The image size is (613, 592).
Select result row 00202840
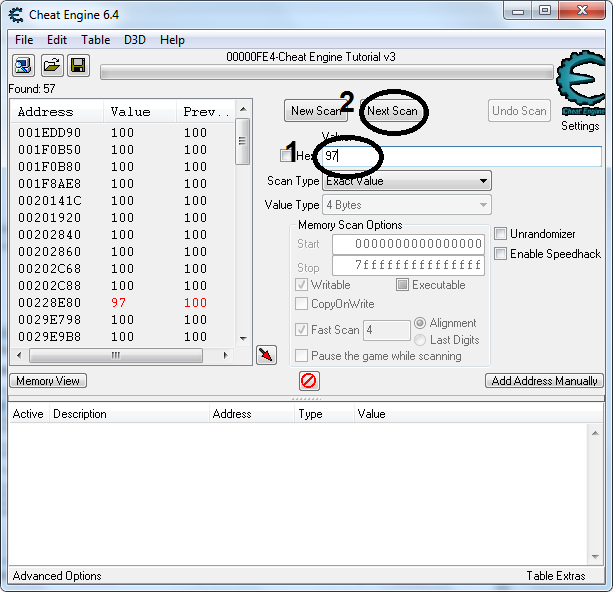click(x=123, y=235)
